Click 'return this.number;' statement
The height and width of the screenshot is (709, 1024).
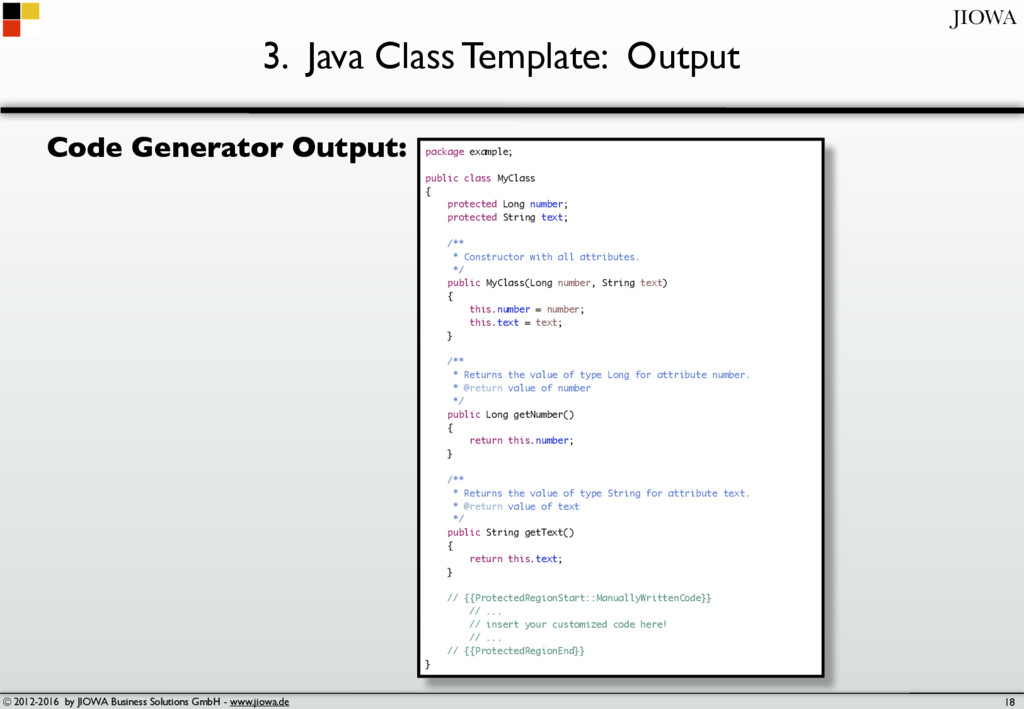click(x=521, y=441)
